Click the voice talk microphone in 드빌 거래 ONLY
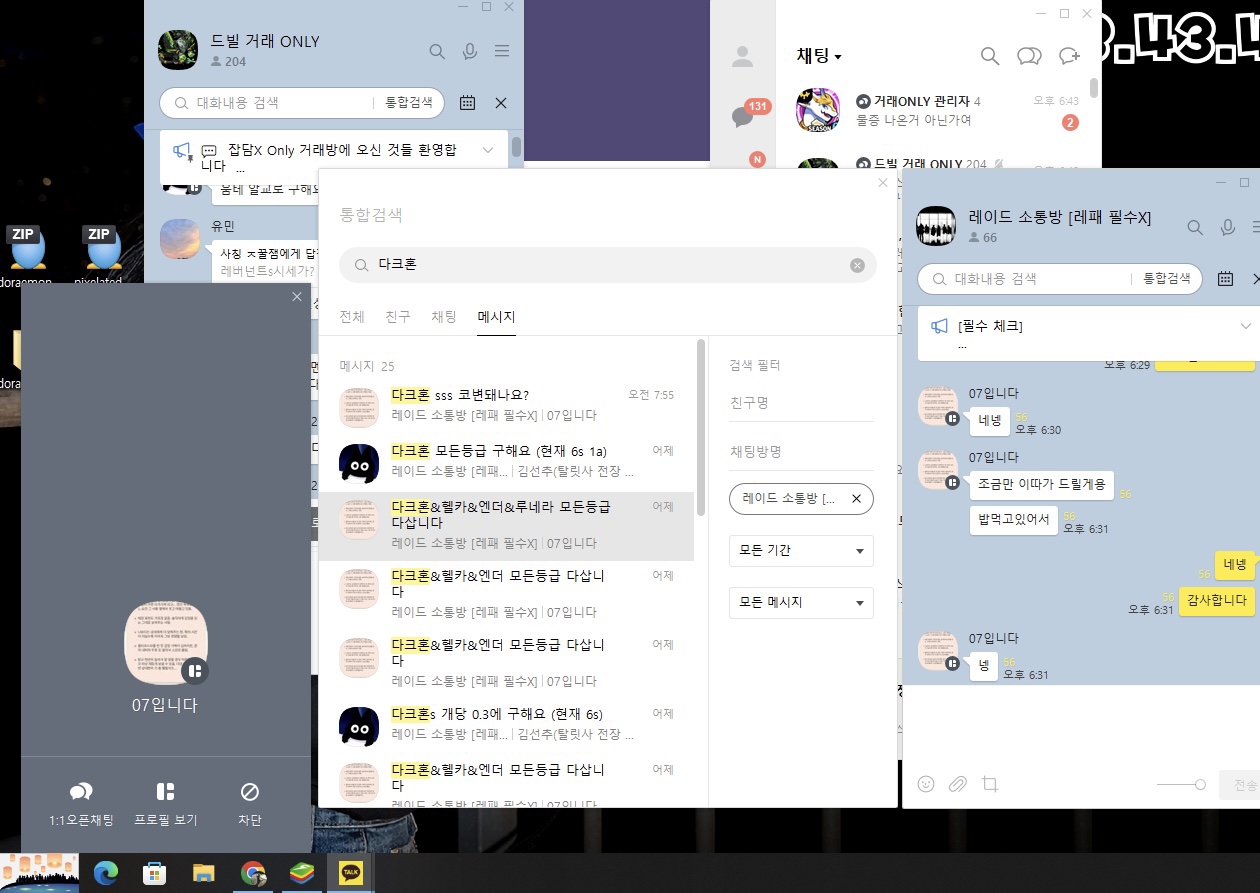Viewport: 1260px width, 893px height. pos(470,52)
